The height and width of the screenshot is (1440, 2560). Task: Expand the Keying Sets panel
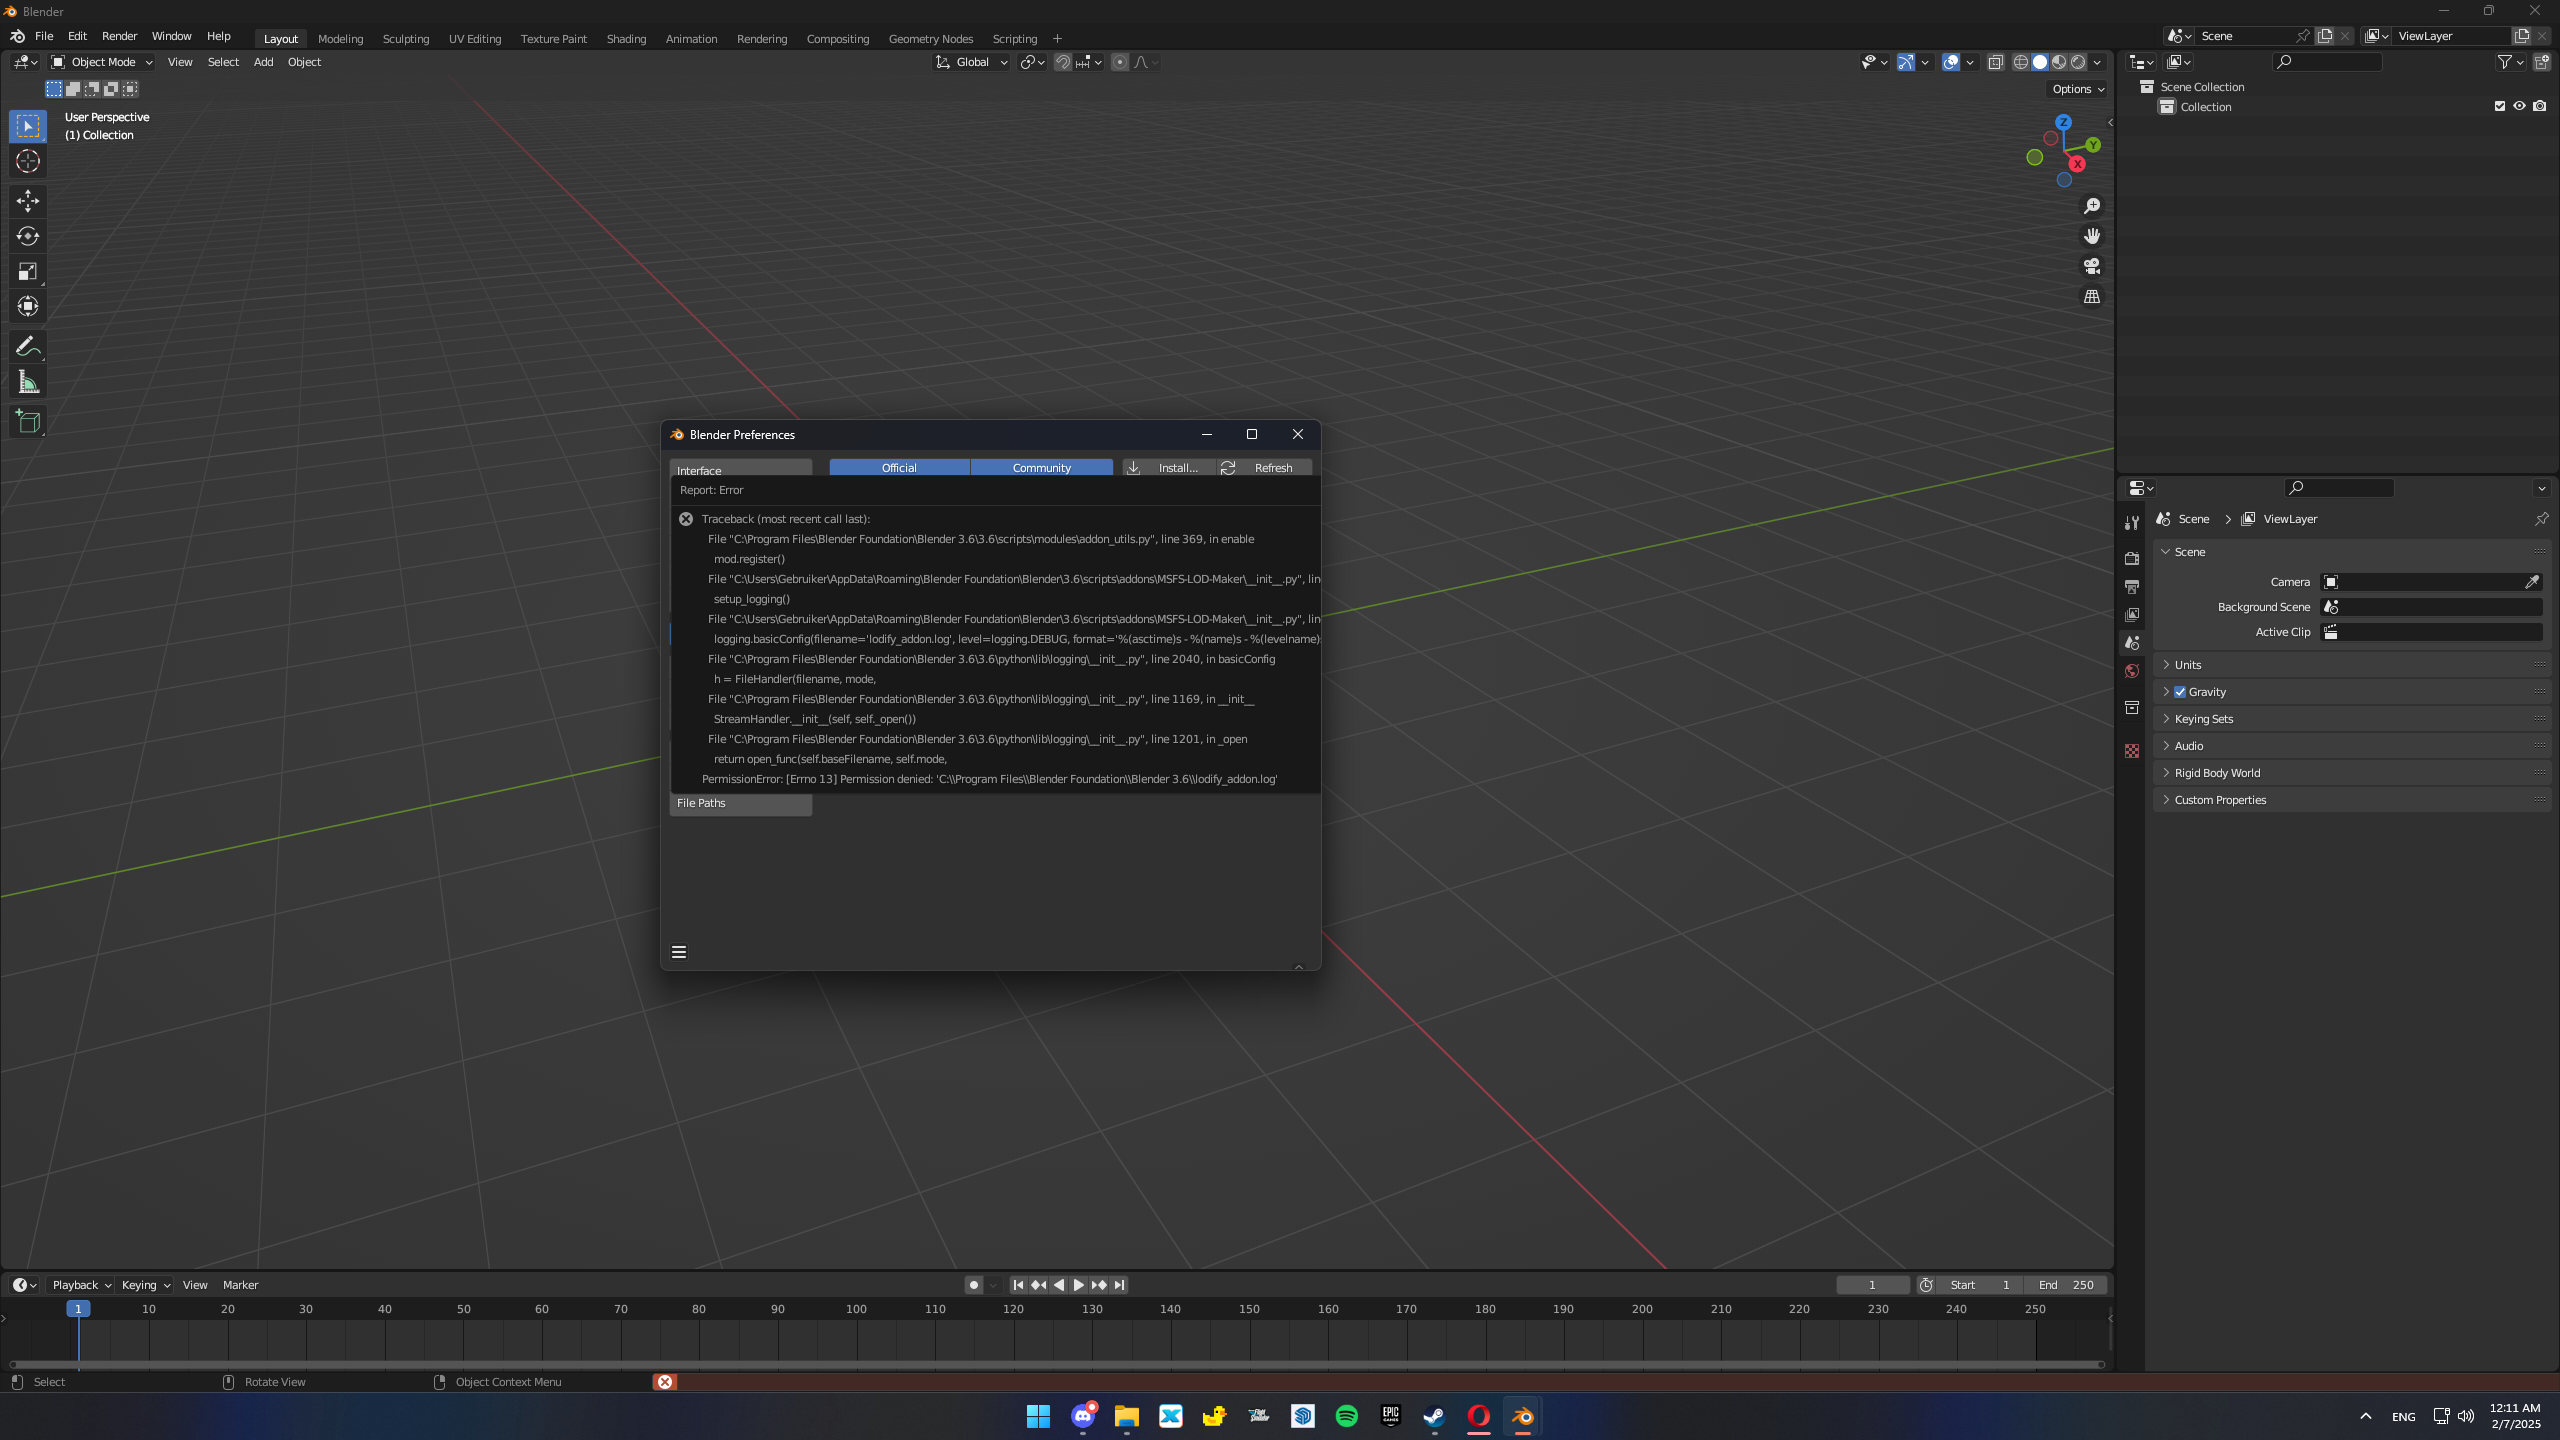(2352, 719)
